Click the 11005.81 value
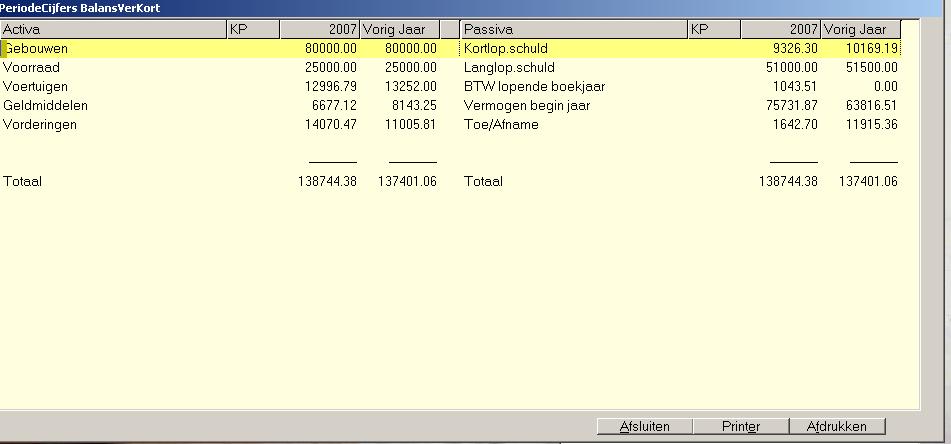The width and height of the screenshot is (951, 444). (x=411, y=124)
